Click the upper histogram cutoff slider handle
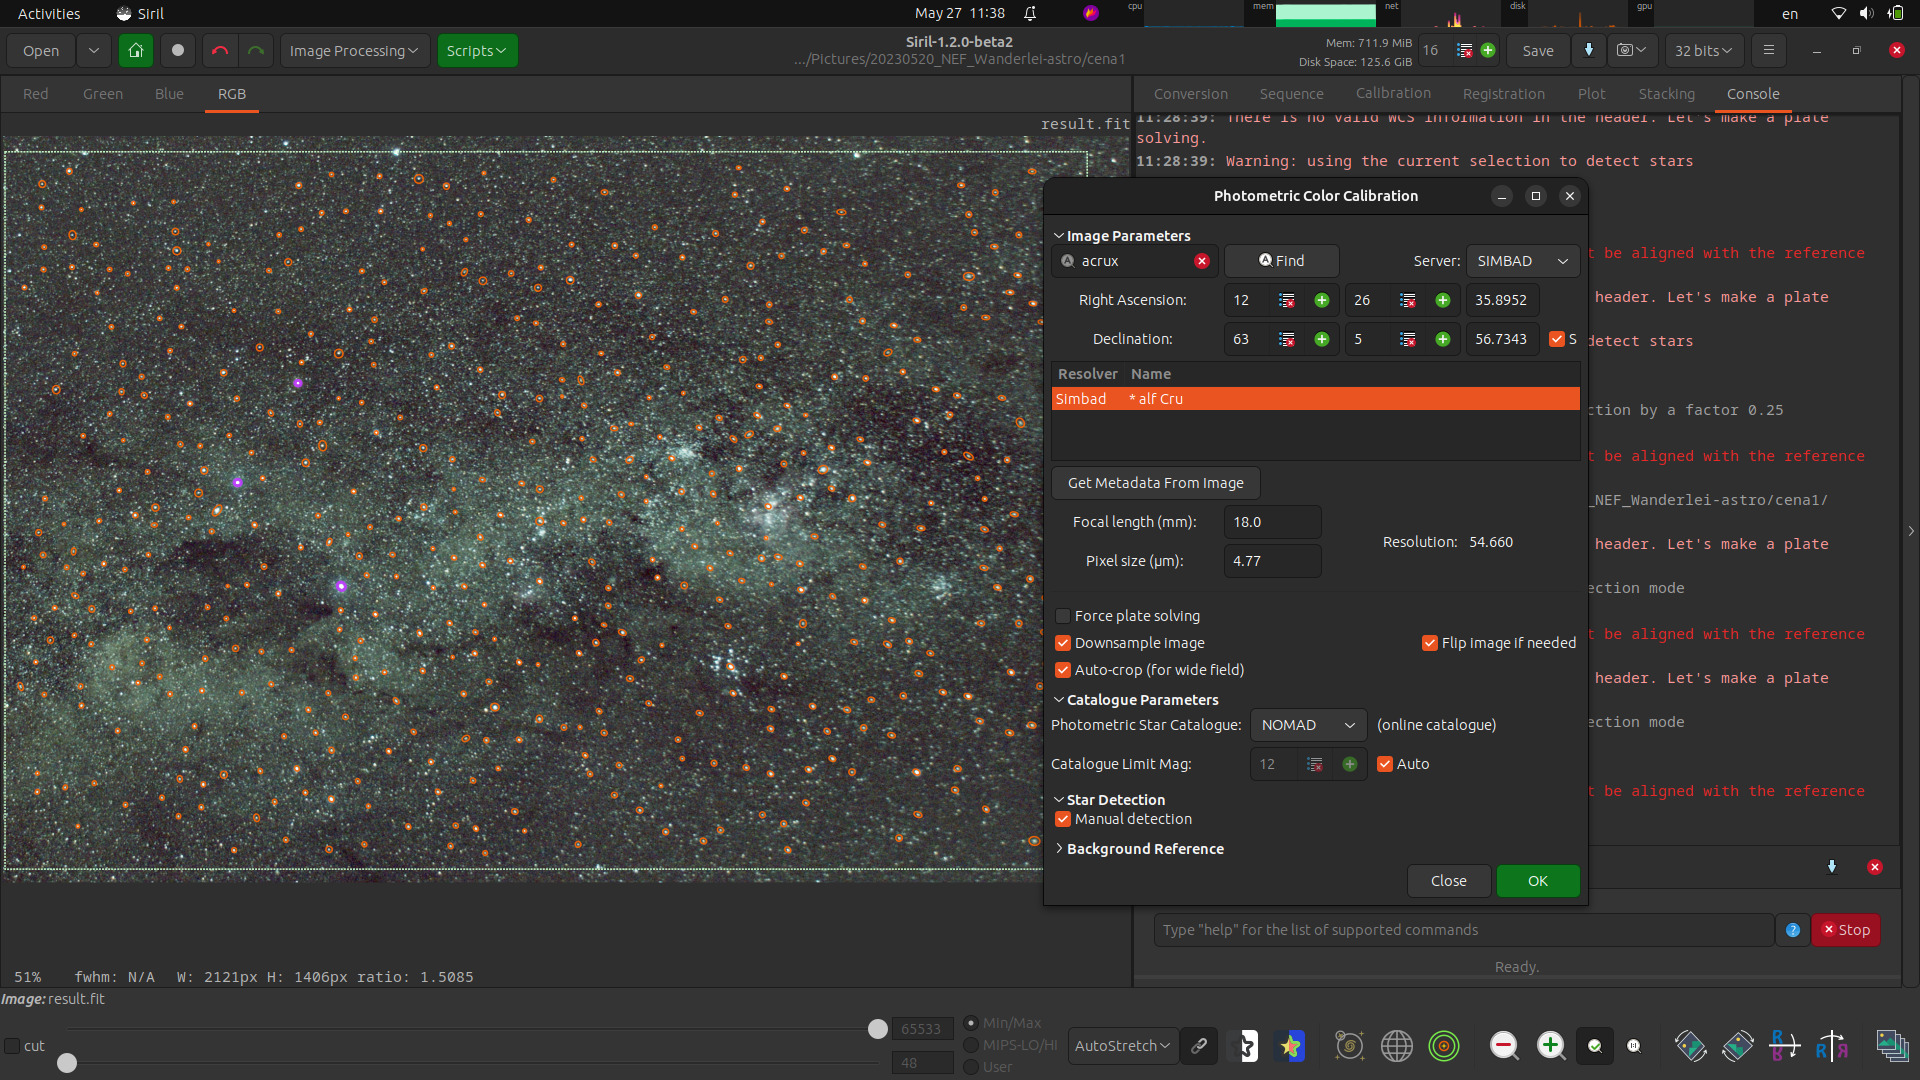1920x1080 pixels. (x=878, y=1029)
